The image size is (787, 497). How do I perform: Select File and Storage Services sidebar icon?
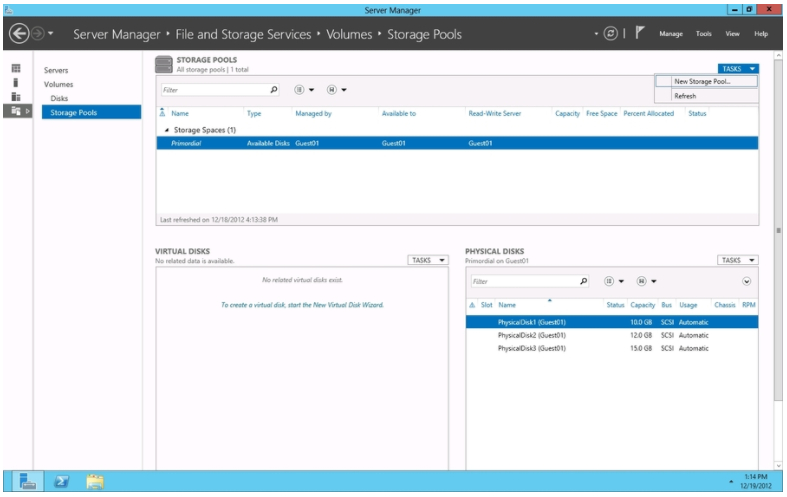pyautogui.click(x=16, y=111)
